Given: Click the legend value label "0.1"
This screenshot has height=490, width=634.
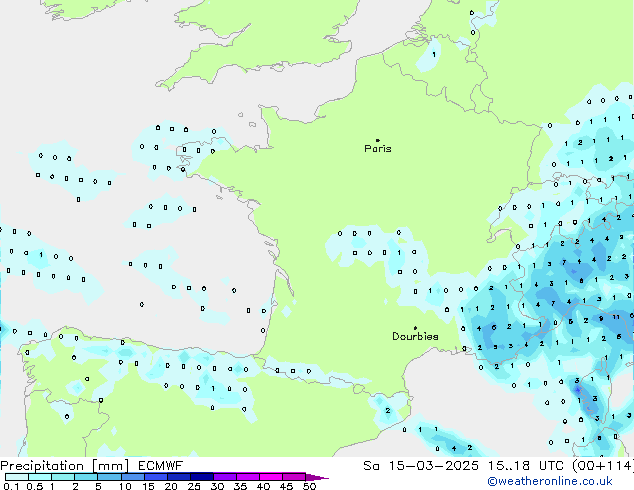Looking at the screenshot, I should point(11,486).
